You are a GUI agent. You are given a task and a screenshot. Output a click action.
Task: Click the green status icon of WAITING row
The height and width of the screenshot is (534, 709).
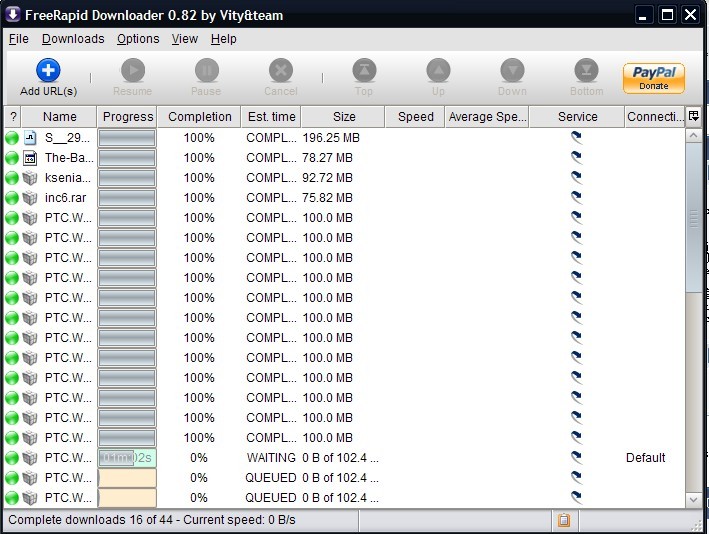pos(12,458)
